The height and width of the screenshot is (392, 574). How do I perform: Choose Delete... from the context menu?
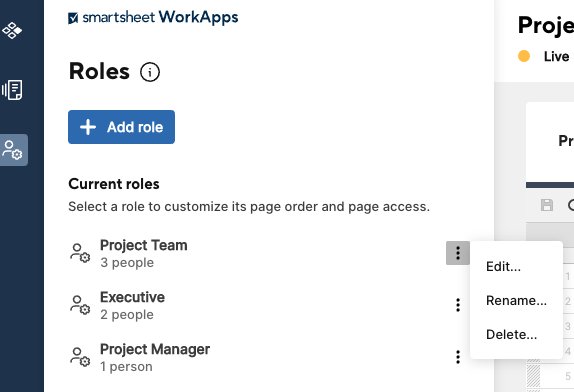511,335
